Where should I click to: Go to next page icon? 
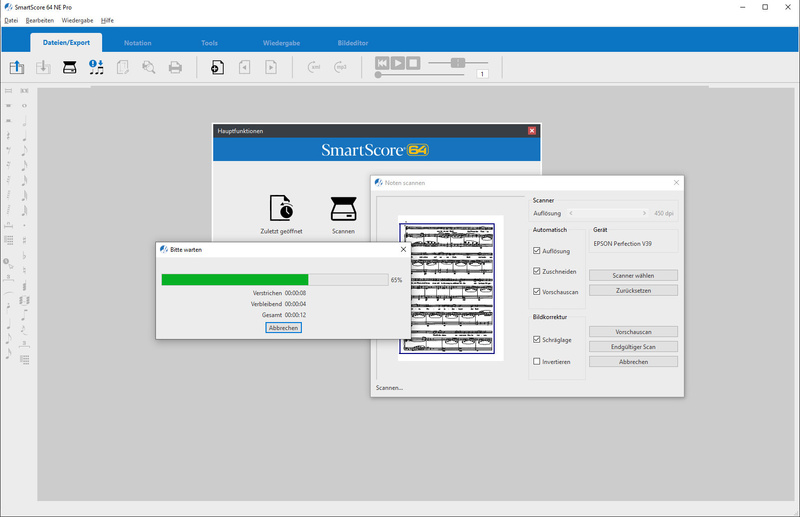coord(271,67)
